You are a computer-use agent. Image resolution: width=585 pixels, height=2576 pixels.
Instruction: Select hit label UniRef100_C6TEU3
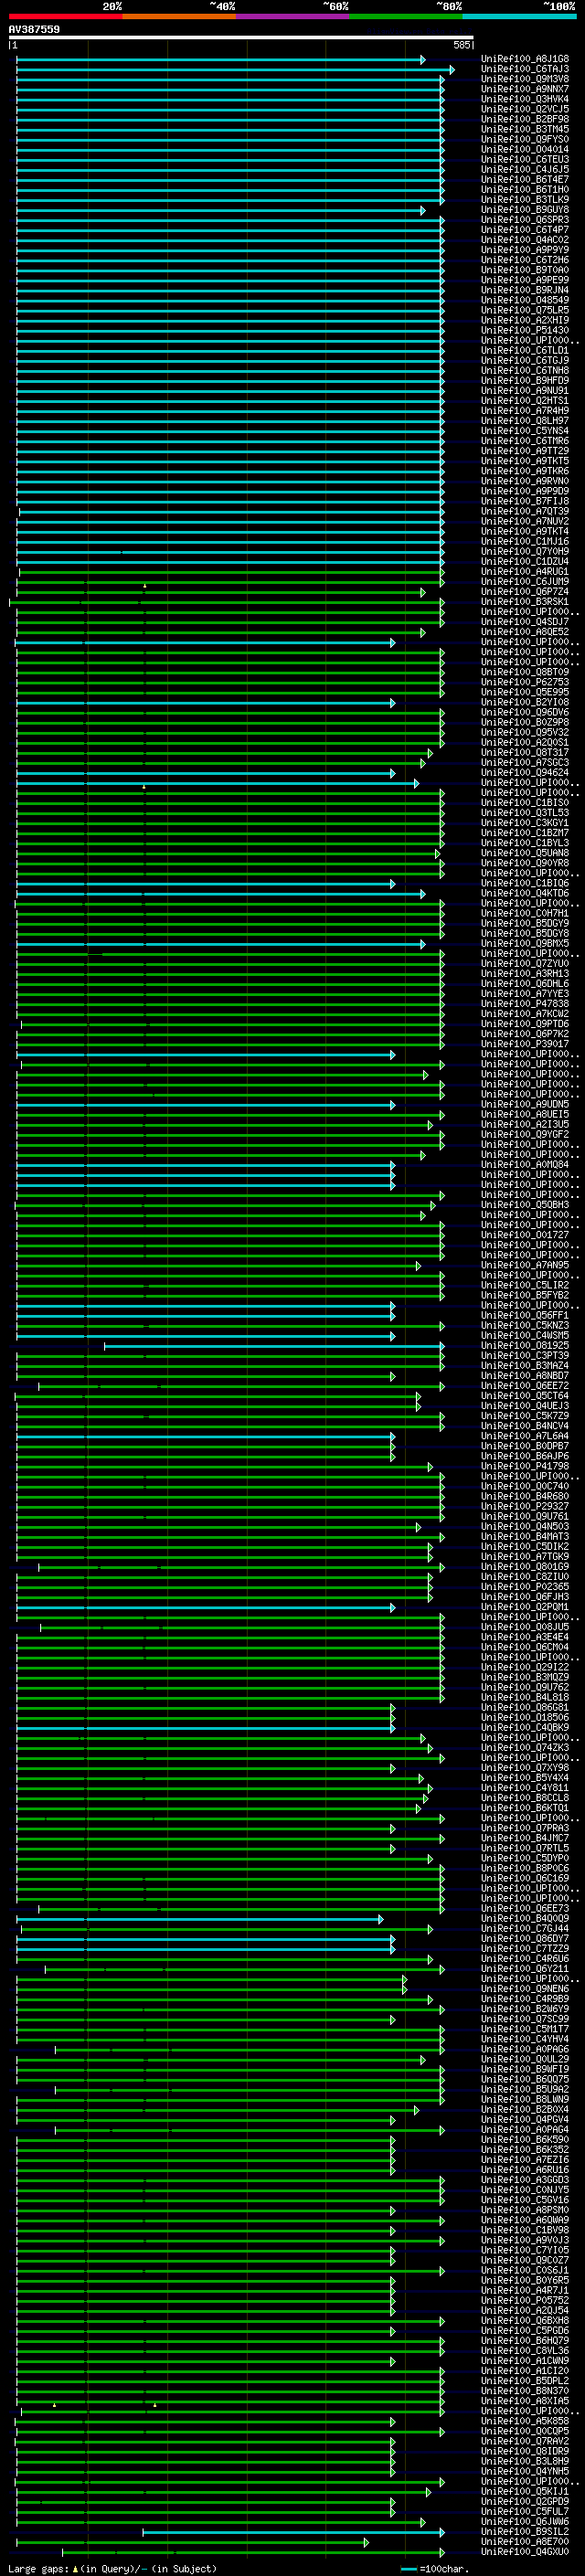(x=525, y=159)
